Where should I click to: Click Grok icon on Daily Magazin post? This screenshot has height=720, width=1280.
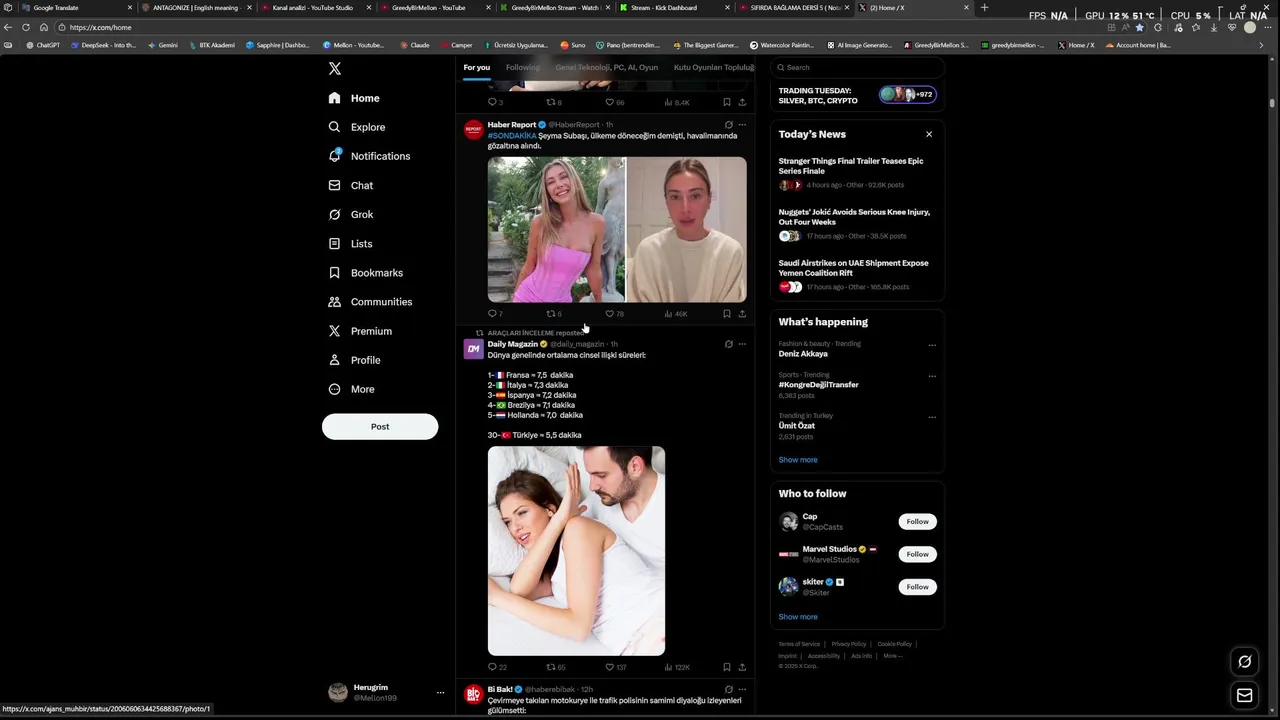coord(728,344)
